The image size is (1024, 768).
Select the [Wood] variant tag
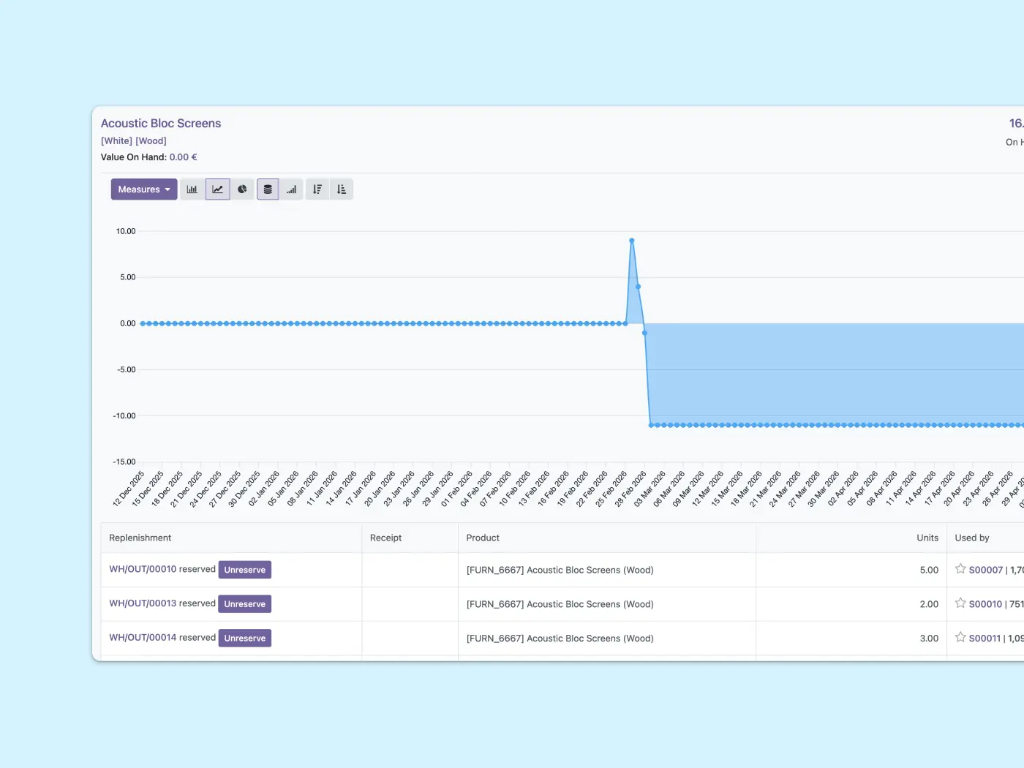[x=151, y=141]
